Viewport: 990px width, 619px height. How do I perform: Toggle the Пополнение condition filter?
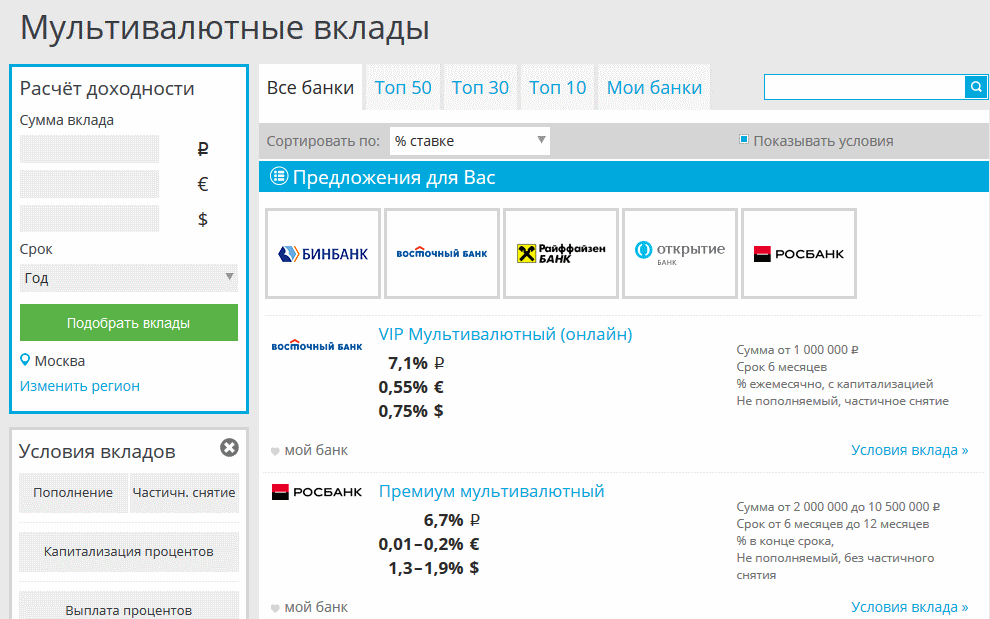[73, 493]
